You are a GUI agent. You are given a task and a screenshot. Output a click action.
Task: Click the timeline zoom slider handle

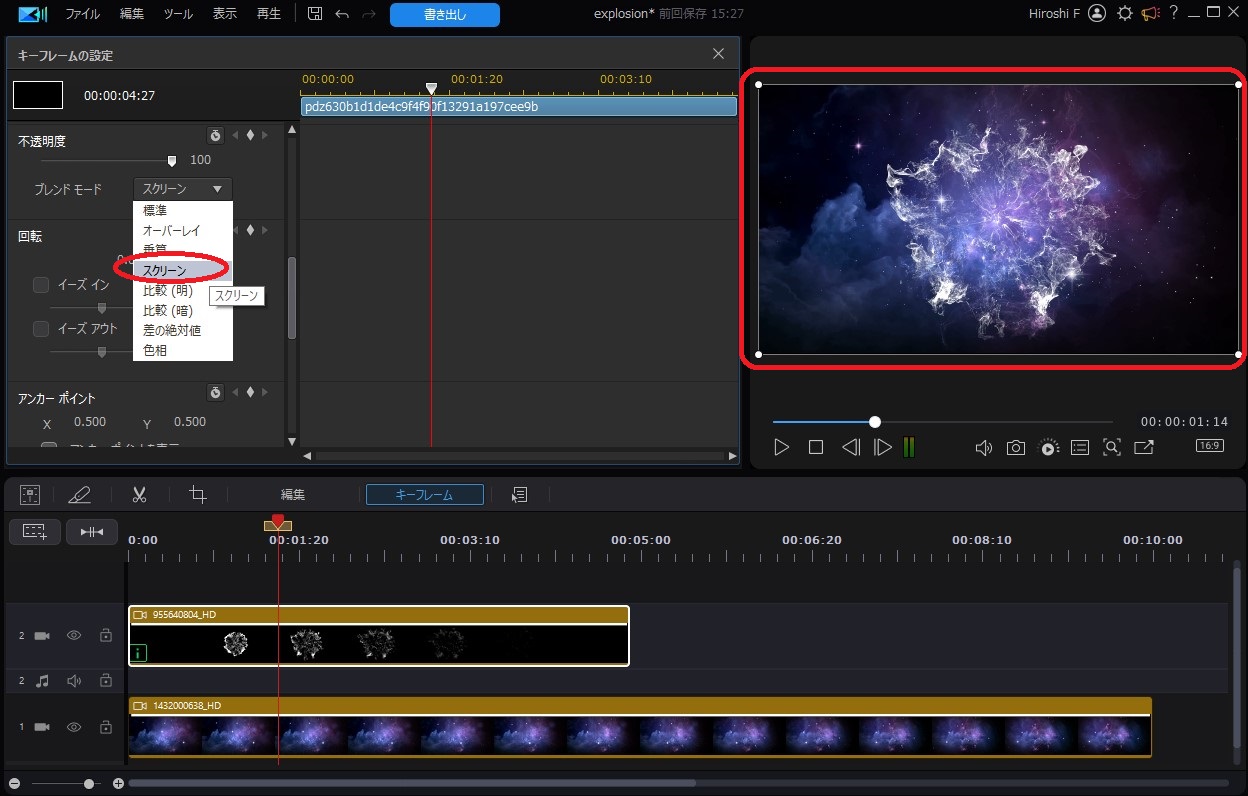click(89, 784)
